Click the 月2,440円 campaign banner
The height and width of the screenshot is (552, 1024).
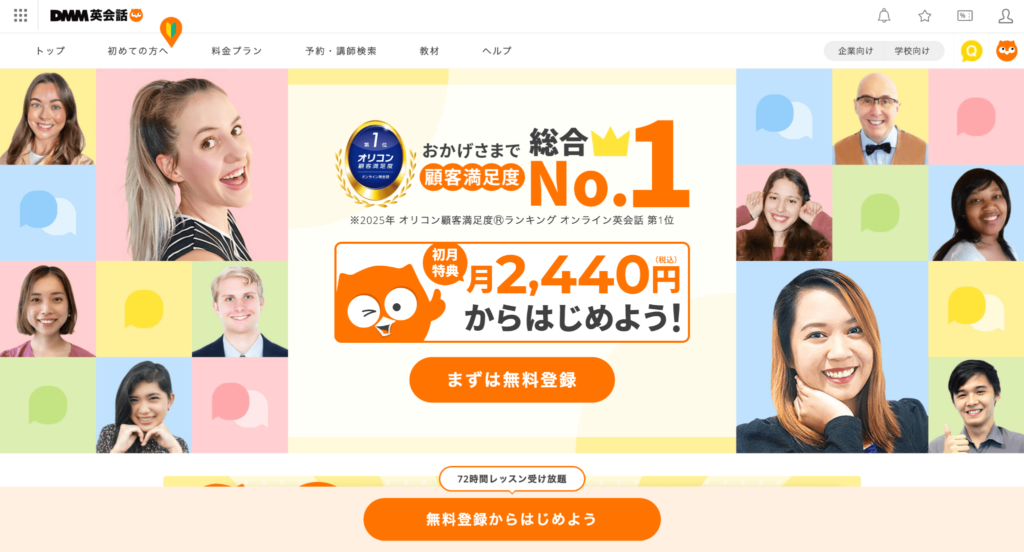pyautogui.click(x=512, y=292)
